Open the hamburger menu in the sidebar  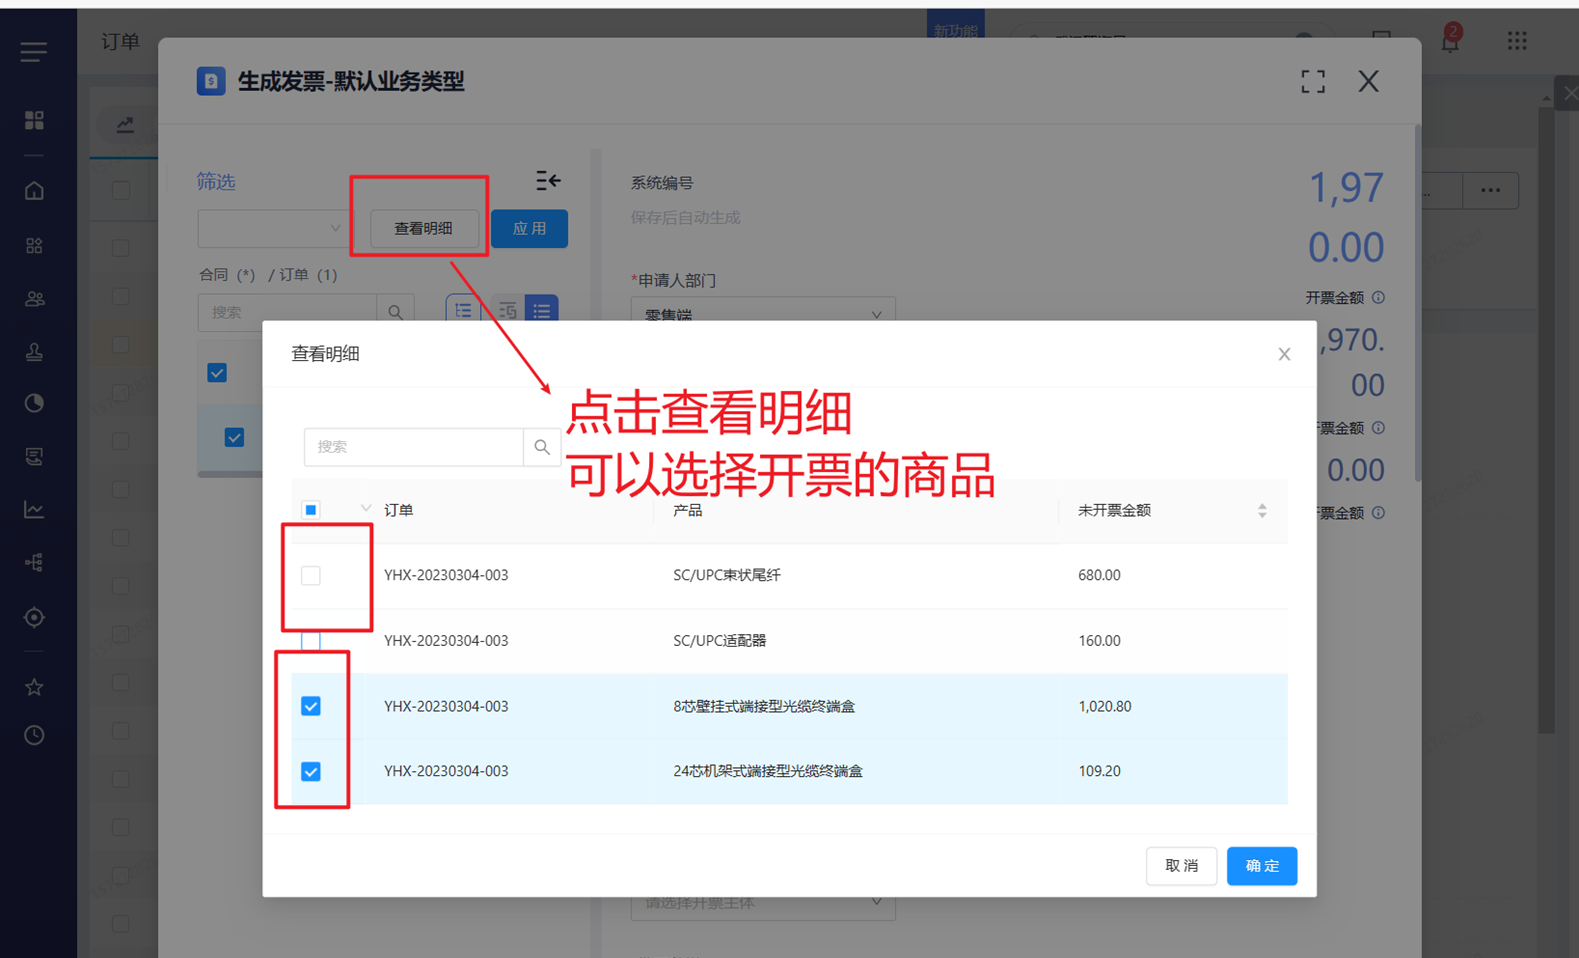point(34,52)
